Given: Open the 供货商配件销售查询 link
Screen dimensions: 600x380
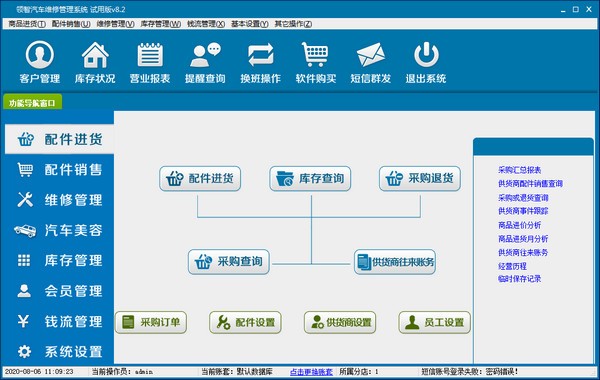Looking at the screenshot, I should 530,184.
